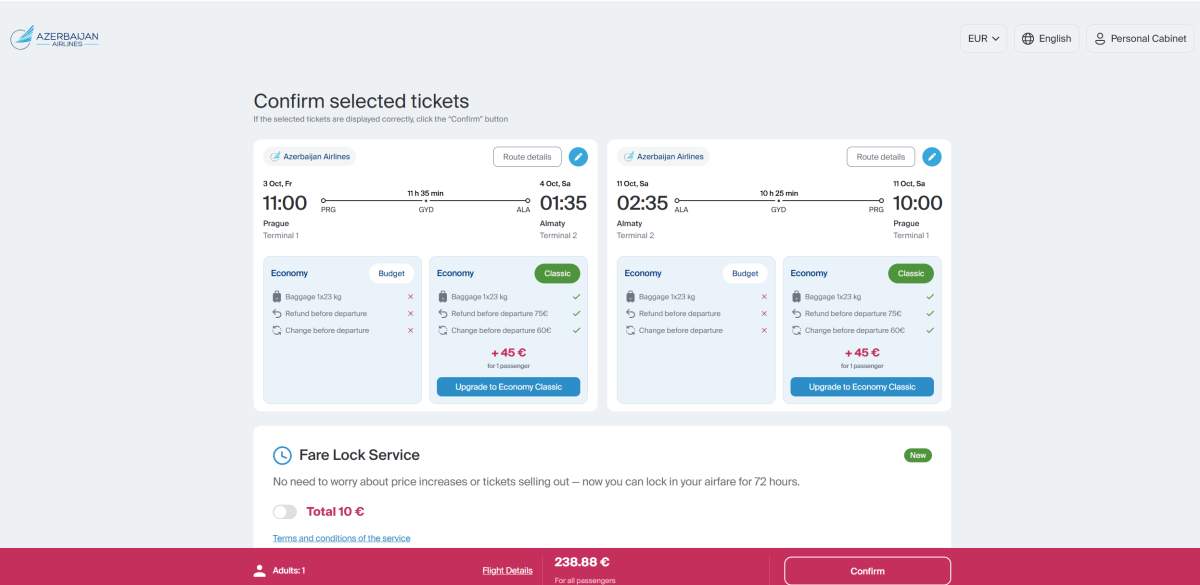Open the Flight Details link
This screenshot has height=585, width=1200.
tap(507, 571)
